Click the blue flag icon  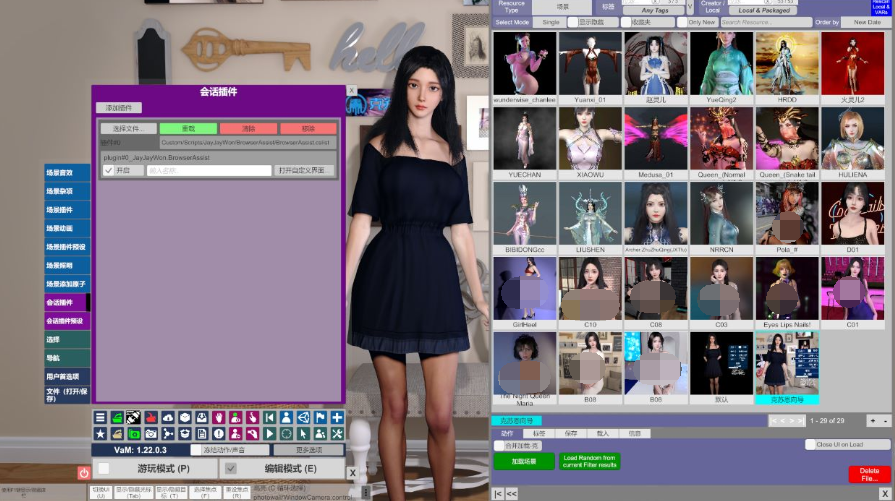(320, 418)
